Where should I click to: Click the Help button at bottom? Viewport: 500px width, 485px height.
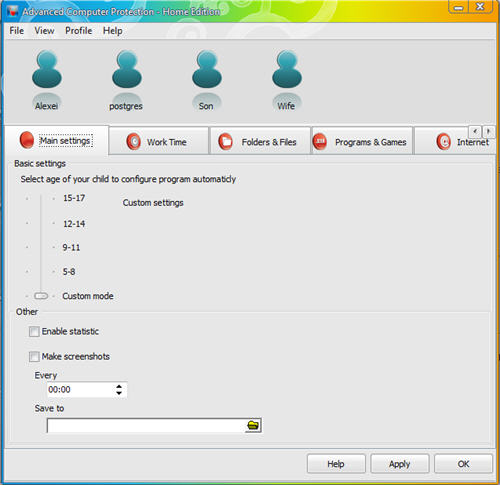pos(336,464)
